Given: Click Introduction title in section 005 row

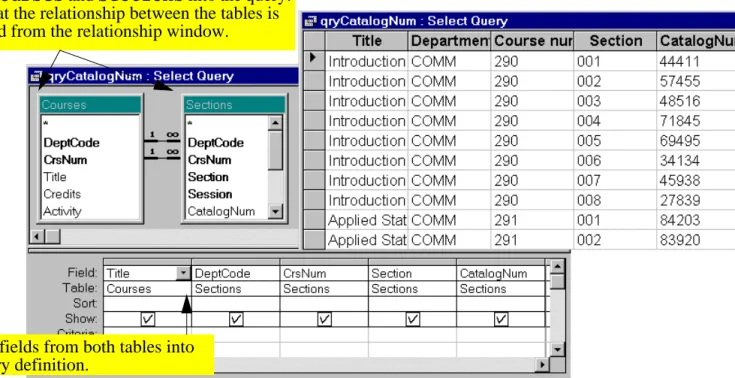Looking at the screenshot, I should (x=367, y=141).
